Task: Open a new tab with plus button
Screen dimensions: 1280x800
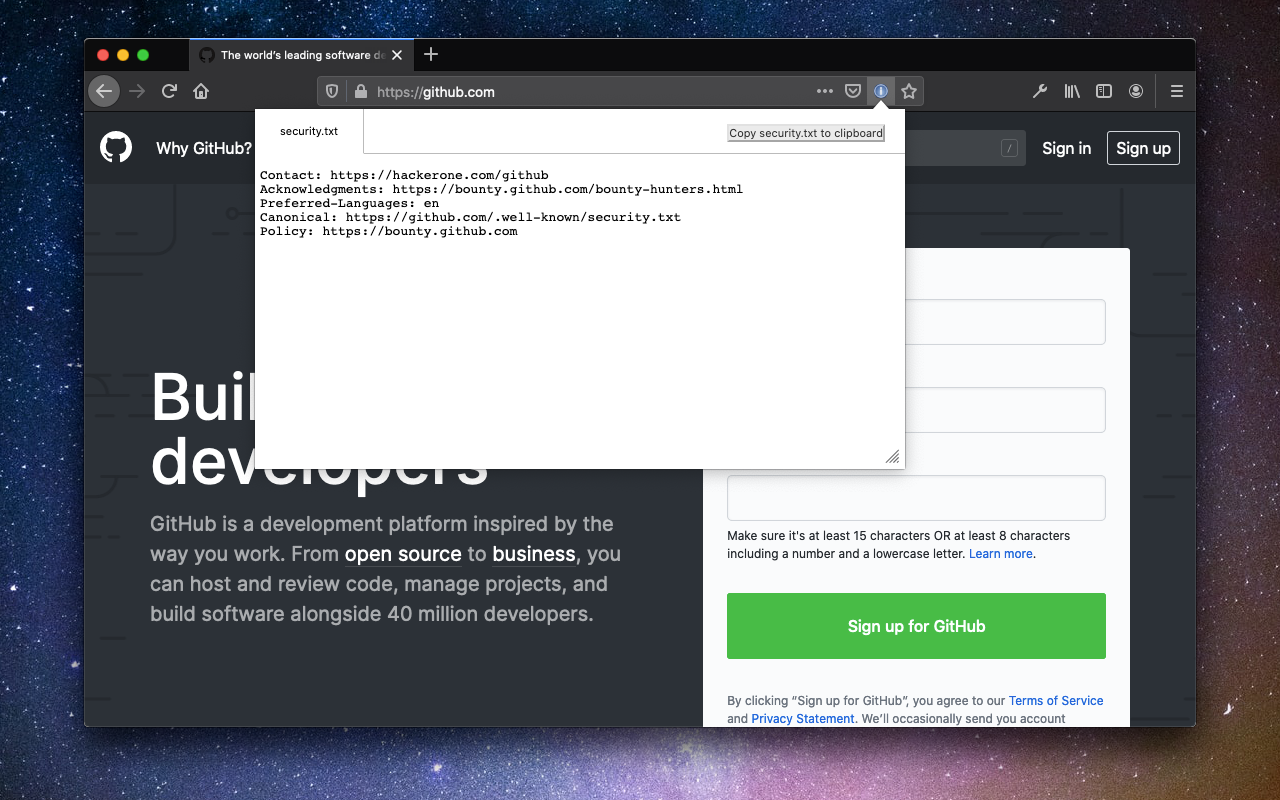Action: [431, 54]
